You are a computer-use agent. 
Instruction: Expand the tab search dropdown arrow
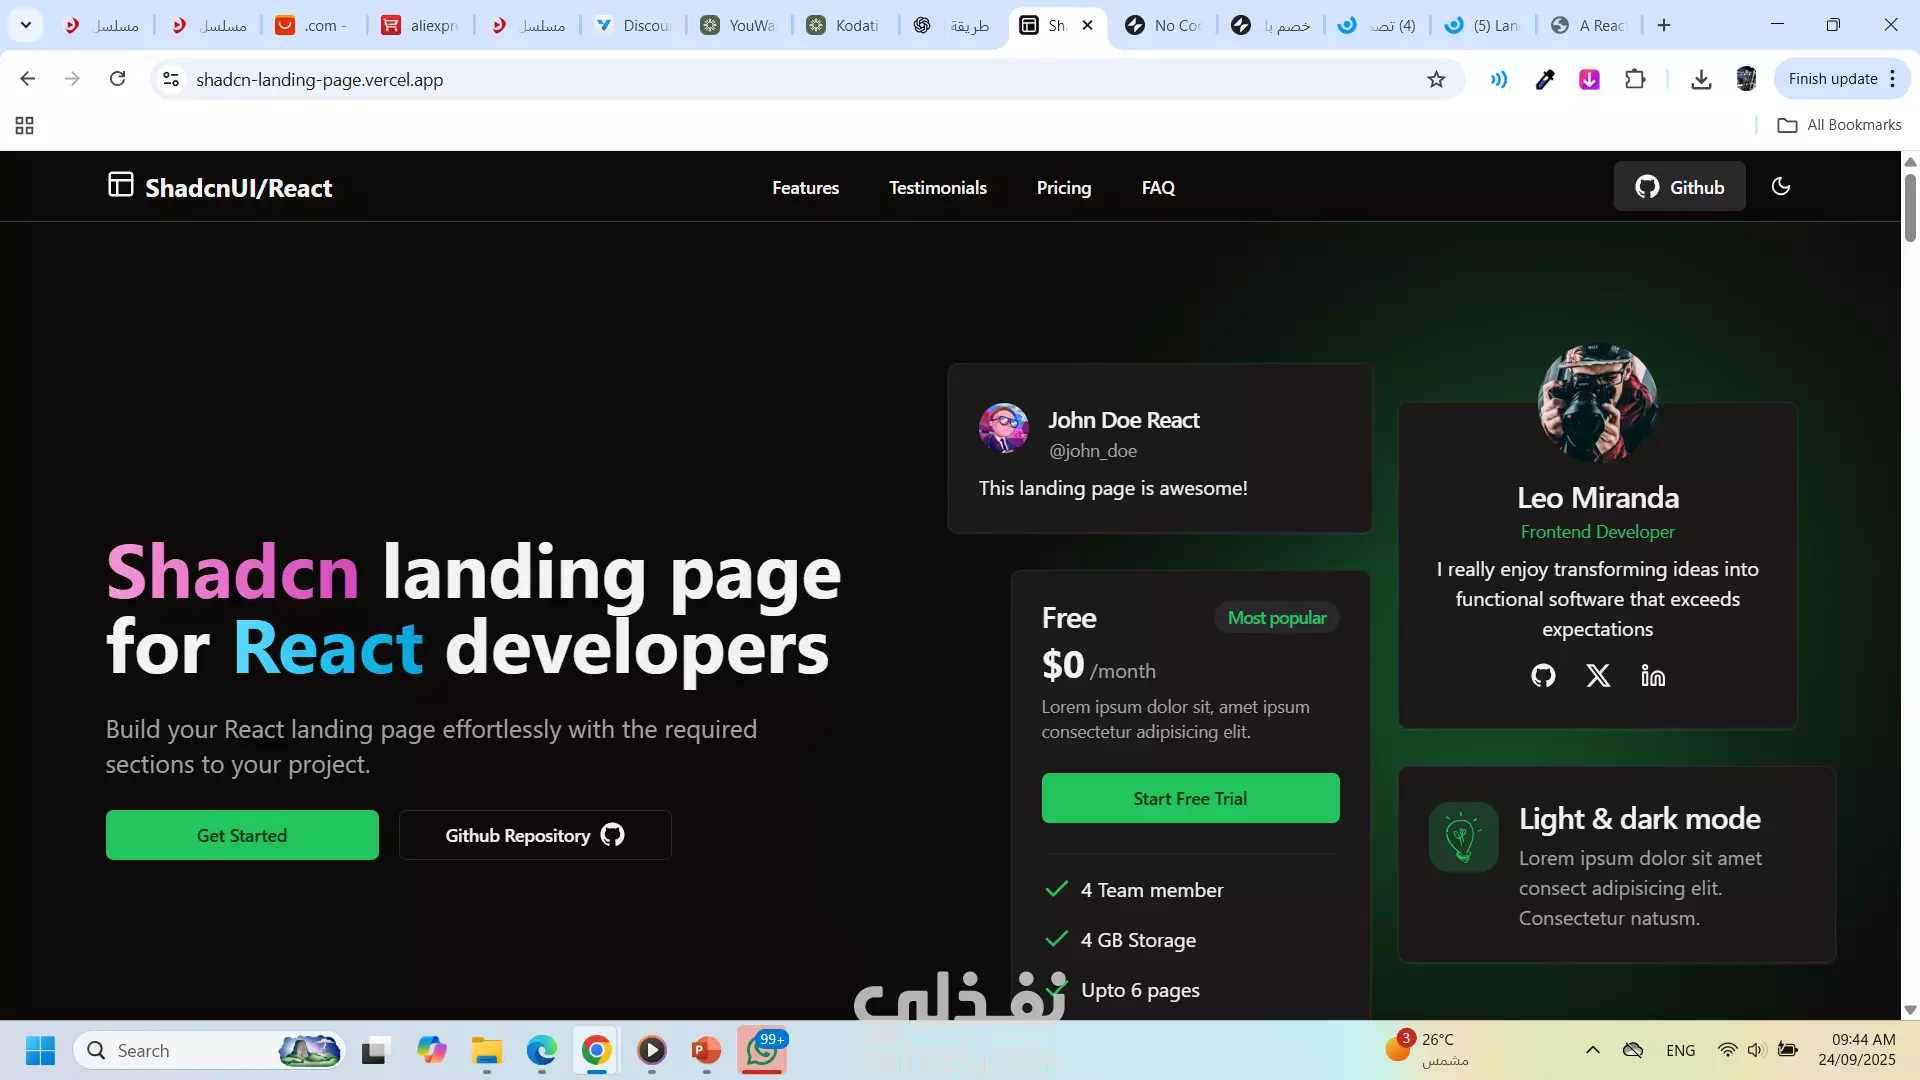tap(26, 25)
